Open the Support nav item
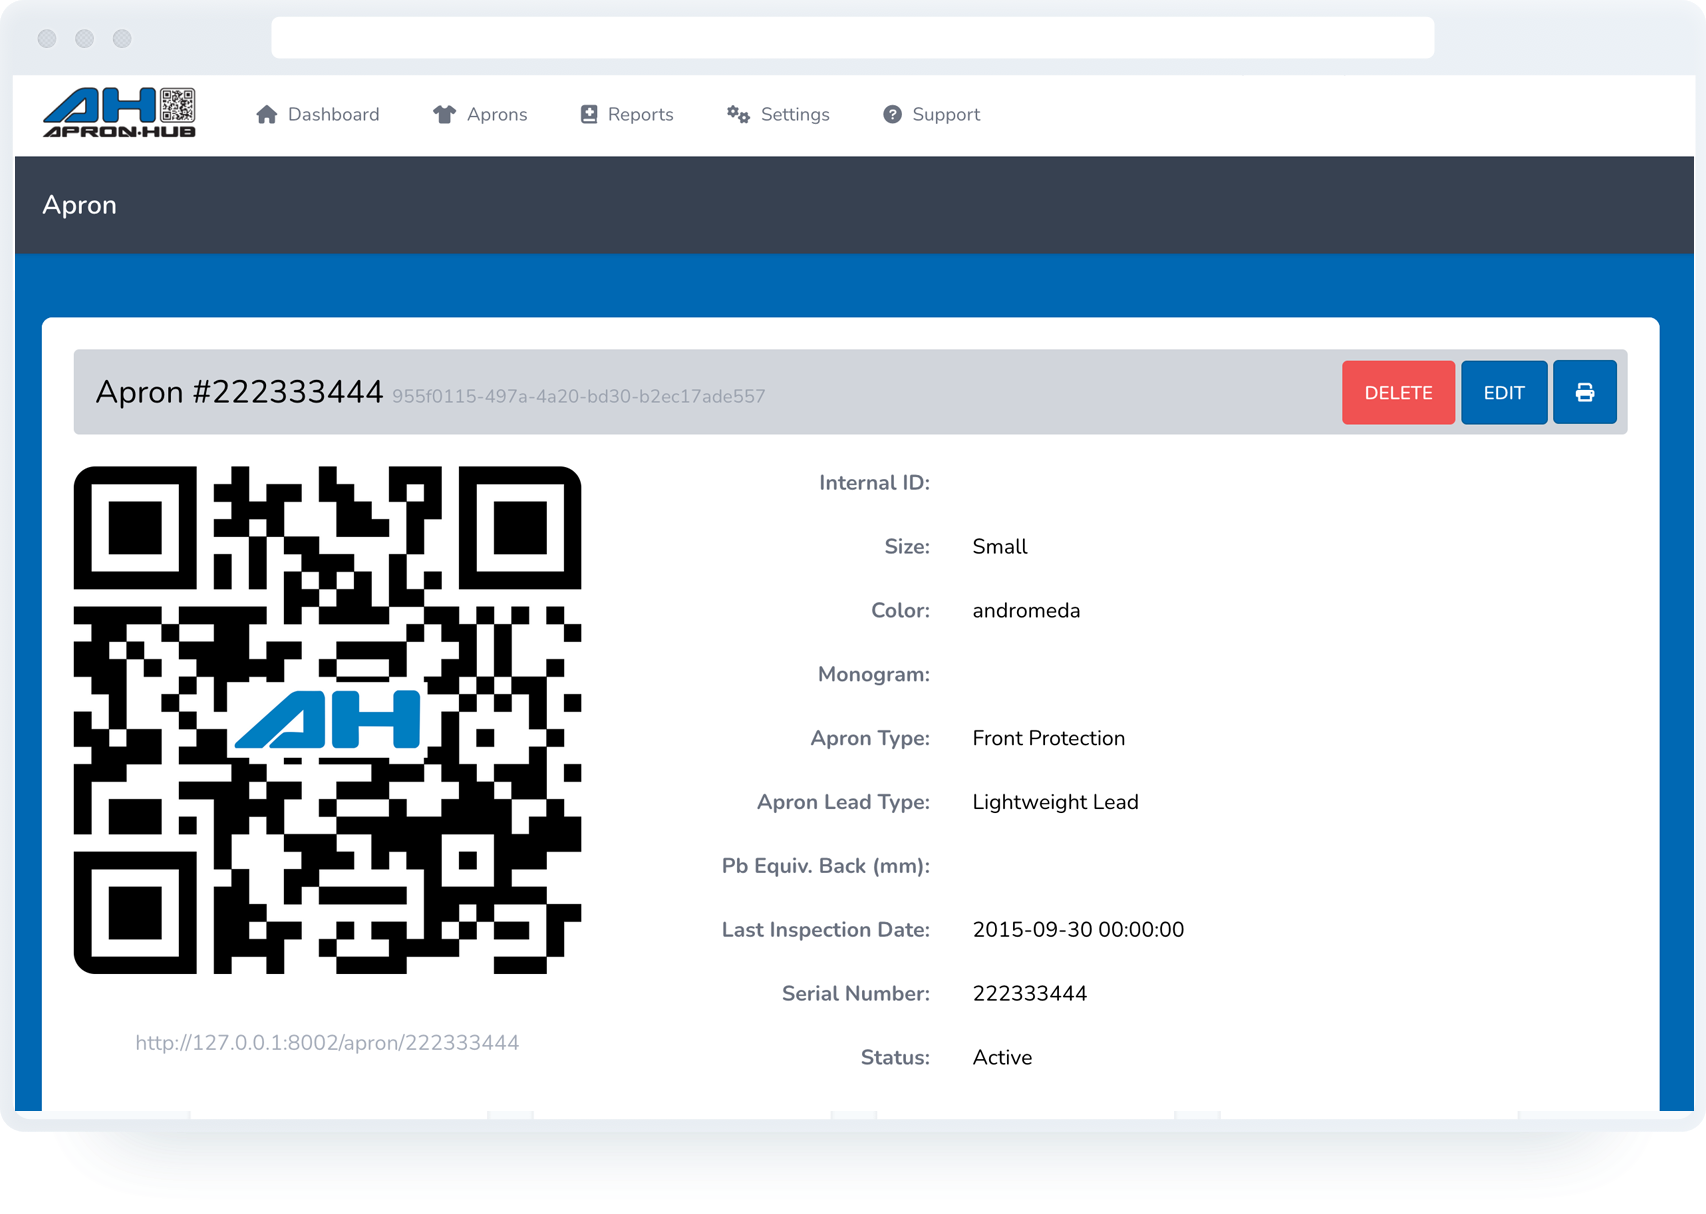The image size is (1706, 1214). (945, 115)
